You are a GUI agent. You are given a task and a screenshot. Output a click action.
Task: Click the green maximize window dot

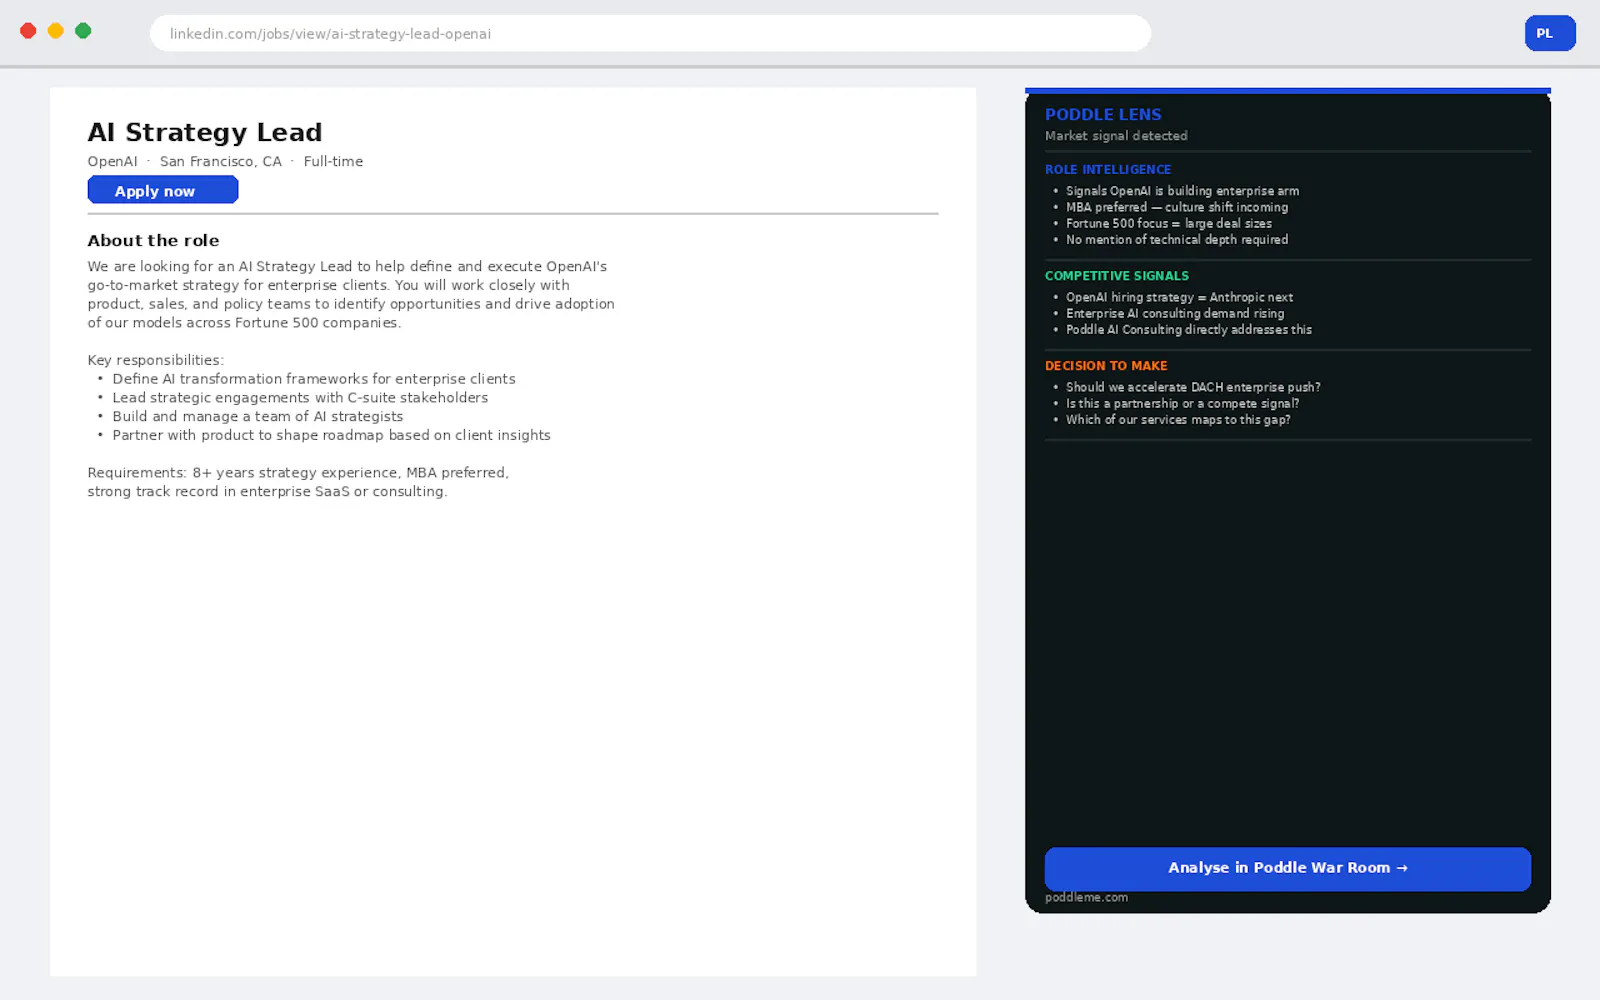(x=83, y=31)
